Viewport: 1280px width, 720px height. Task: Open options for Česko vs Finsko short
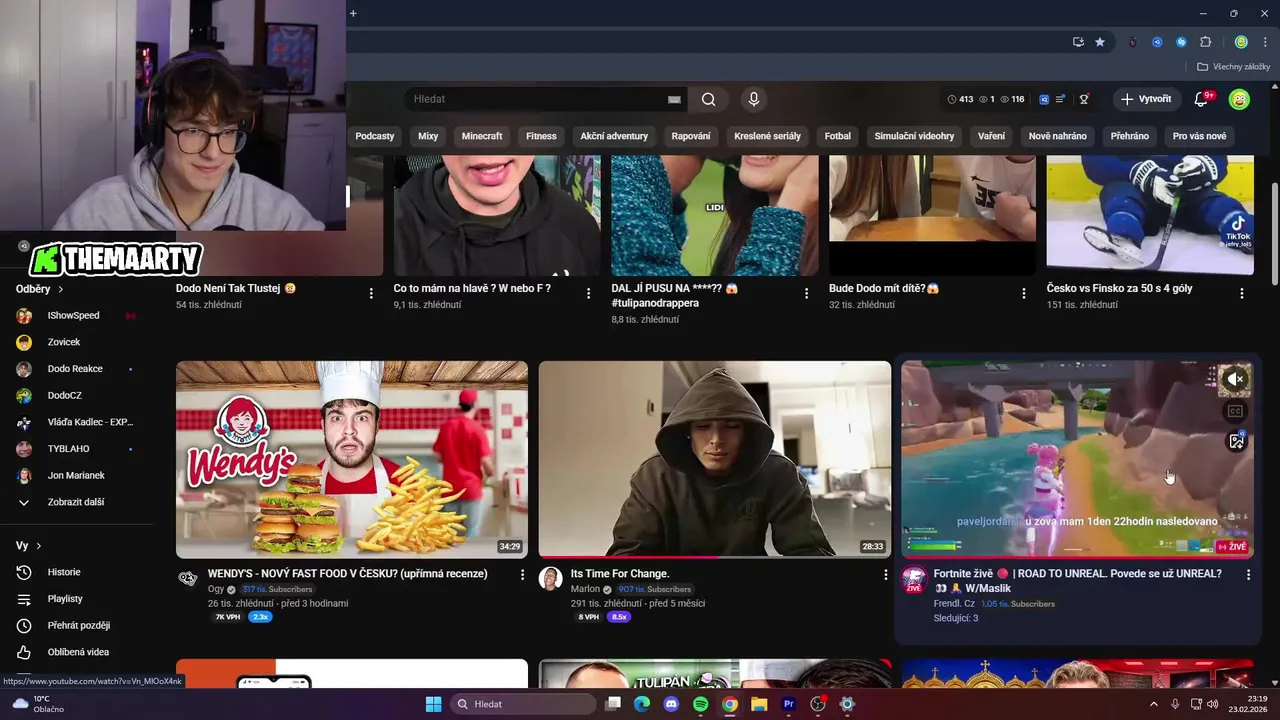[x=1242, y=293]
